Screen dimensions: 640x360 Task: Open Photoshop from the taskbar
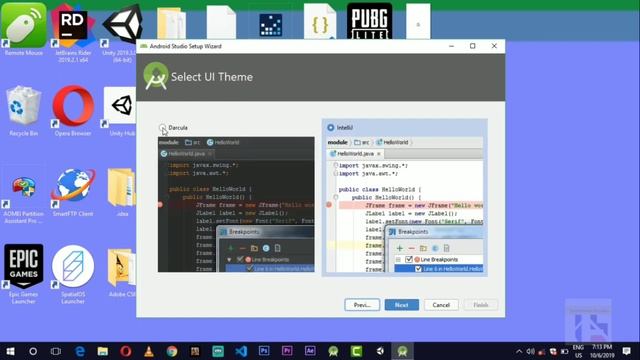coord(264,351)
